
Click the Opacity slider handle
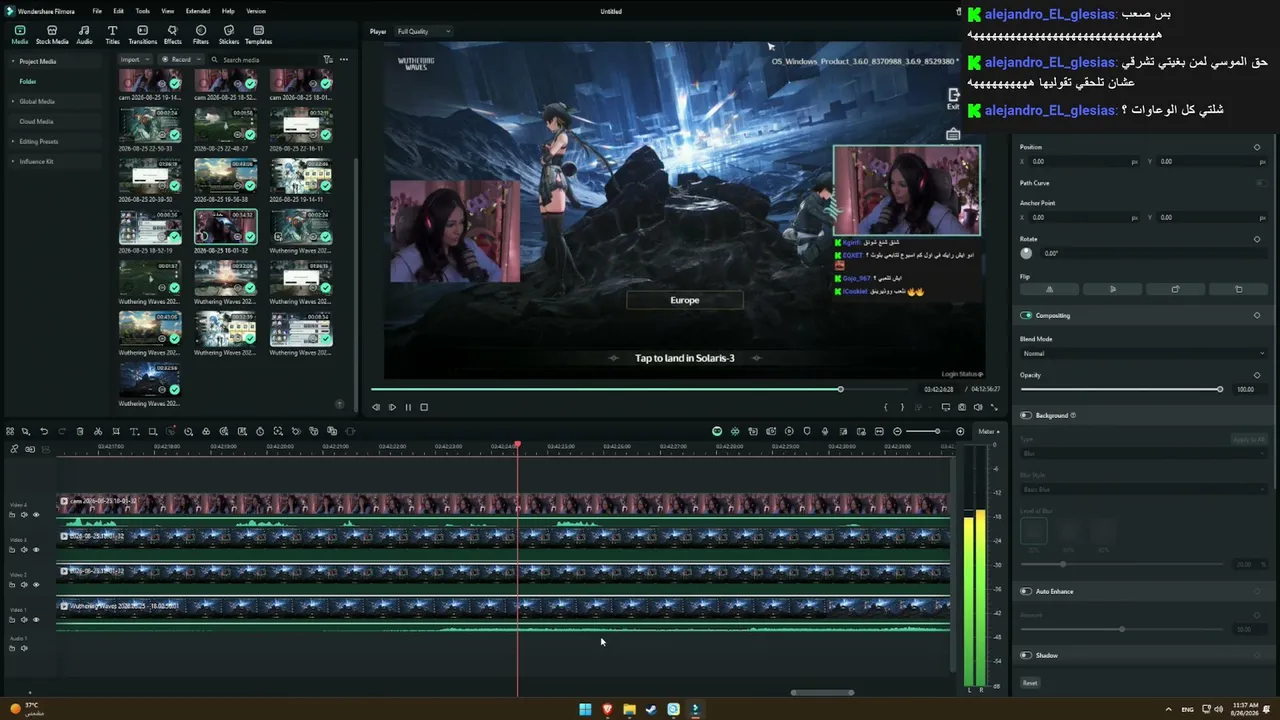coord(1220,389)
